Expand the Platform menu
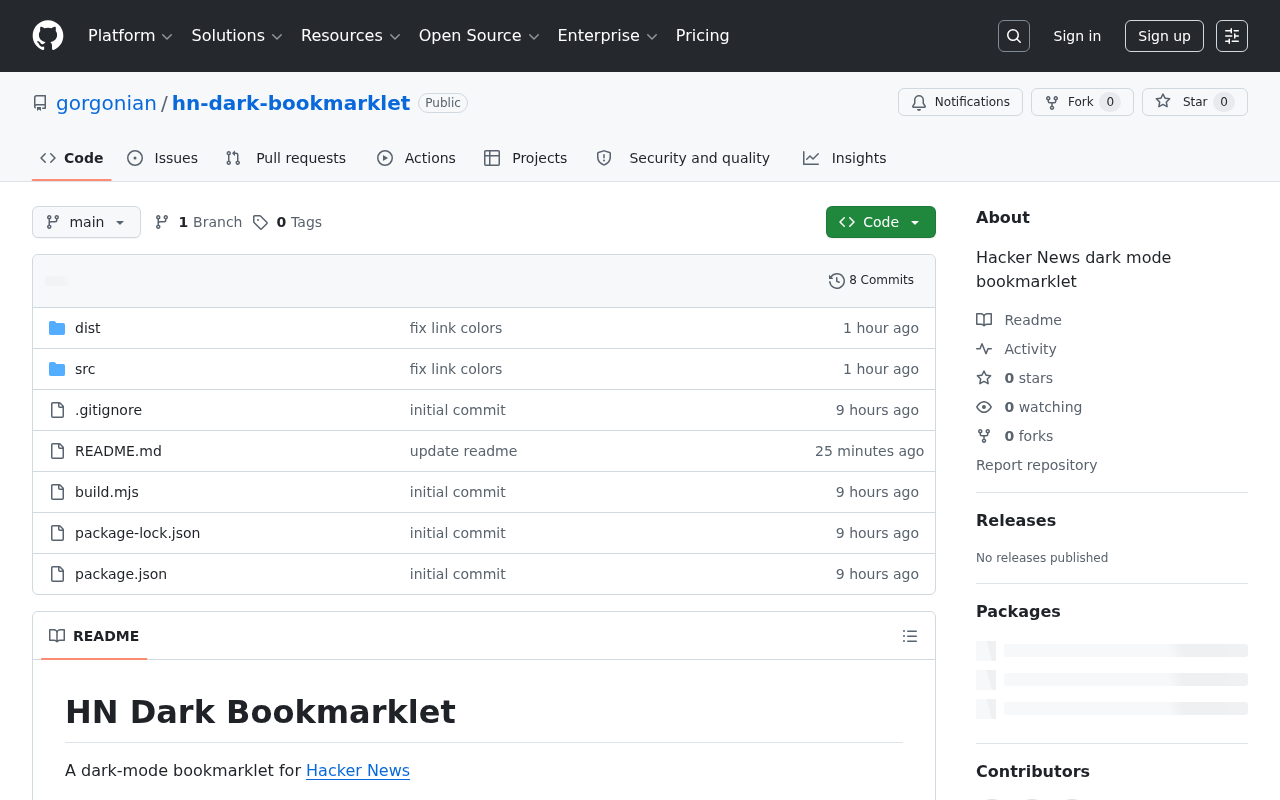Viewport: 1280px width, 800px height. [x=130, y=36]
